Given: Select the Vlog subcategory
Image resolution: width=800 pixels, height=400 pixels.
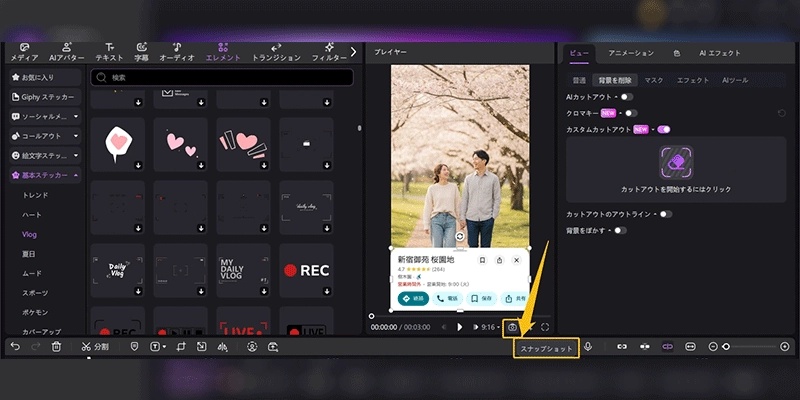Looking at the screenshot, I should coord(29,234).
